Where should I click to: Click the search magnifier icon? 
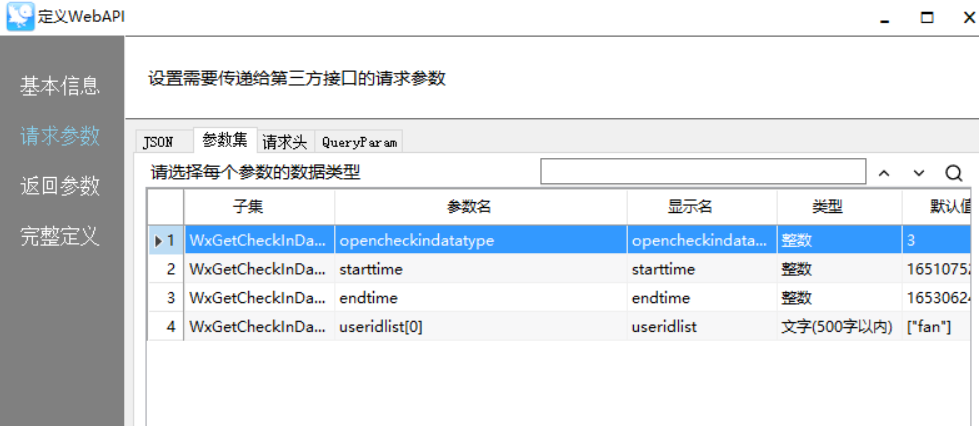coord(953,172)
